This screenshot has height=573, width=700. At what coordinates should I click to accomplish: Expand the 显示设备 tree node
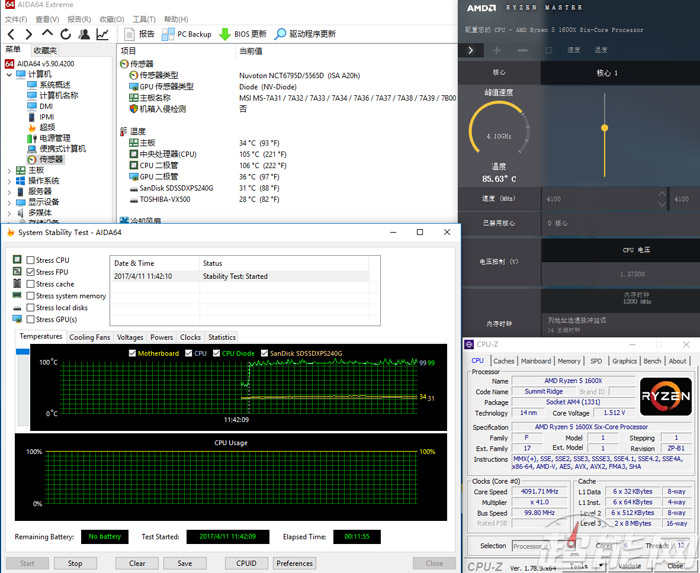[9, 202]
